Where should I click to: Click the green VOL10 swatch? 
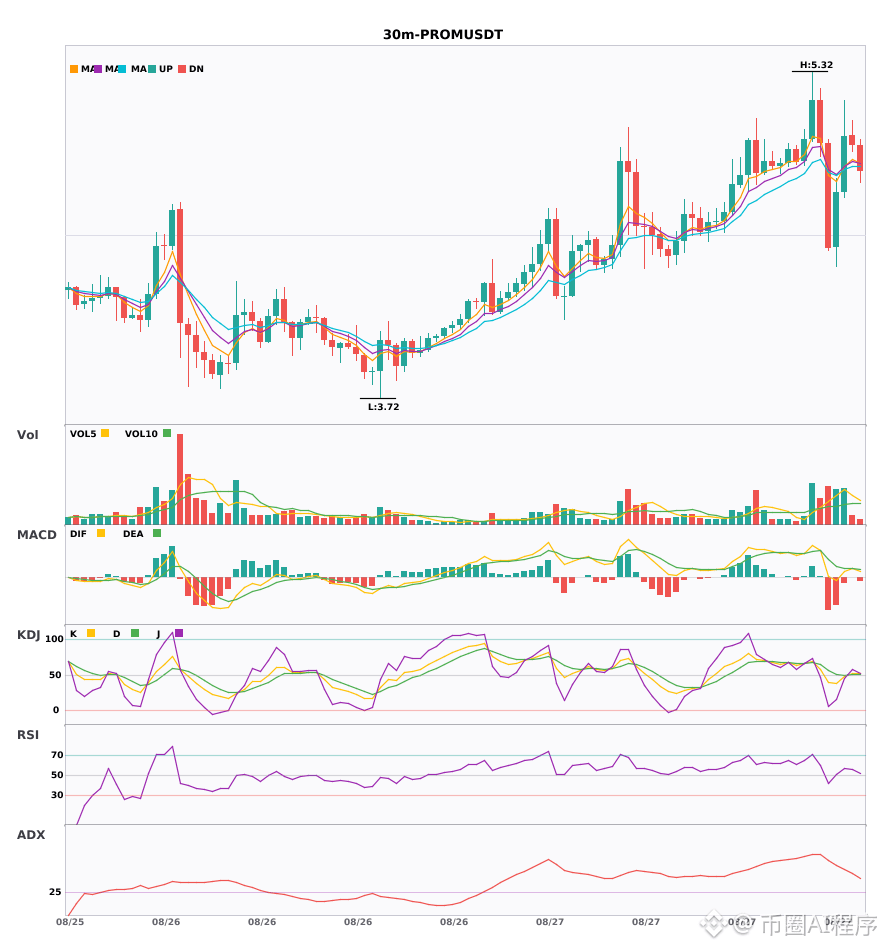167,433
